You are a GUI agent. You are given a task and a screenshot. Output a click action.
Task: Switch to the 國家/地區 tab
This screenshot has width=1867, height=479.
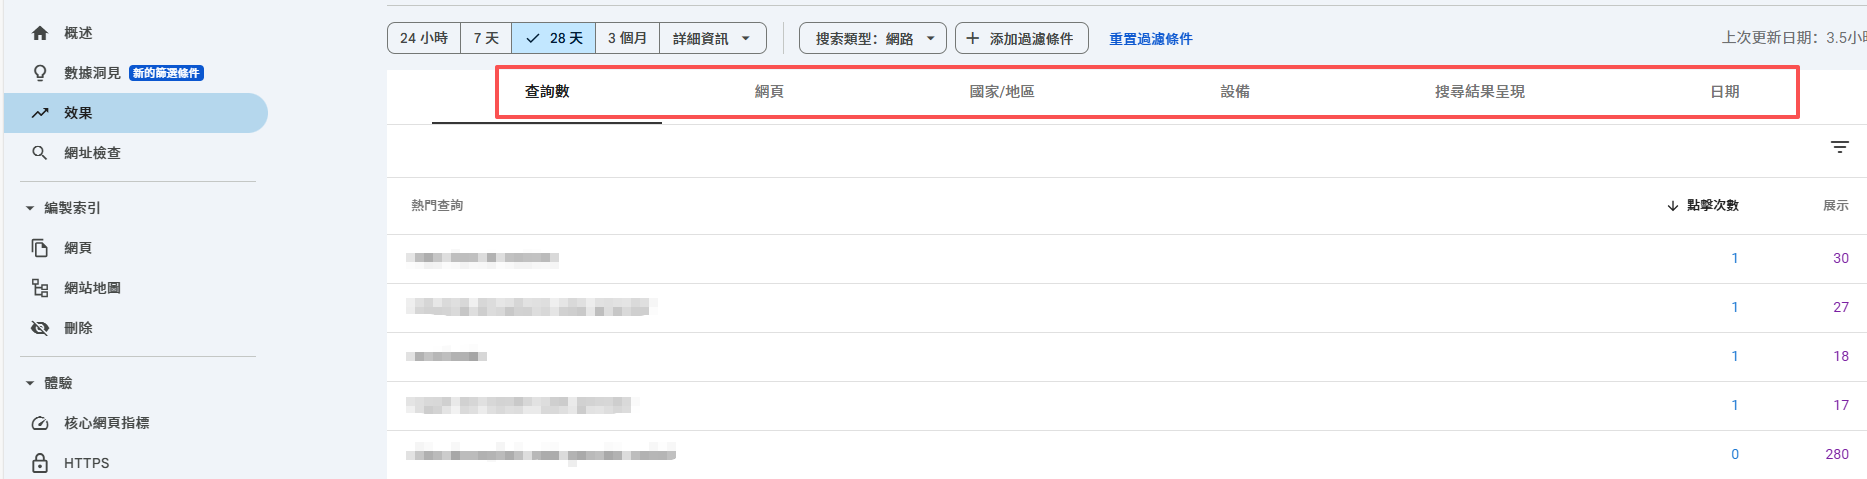coord(1001,91)
